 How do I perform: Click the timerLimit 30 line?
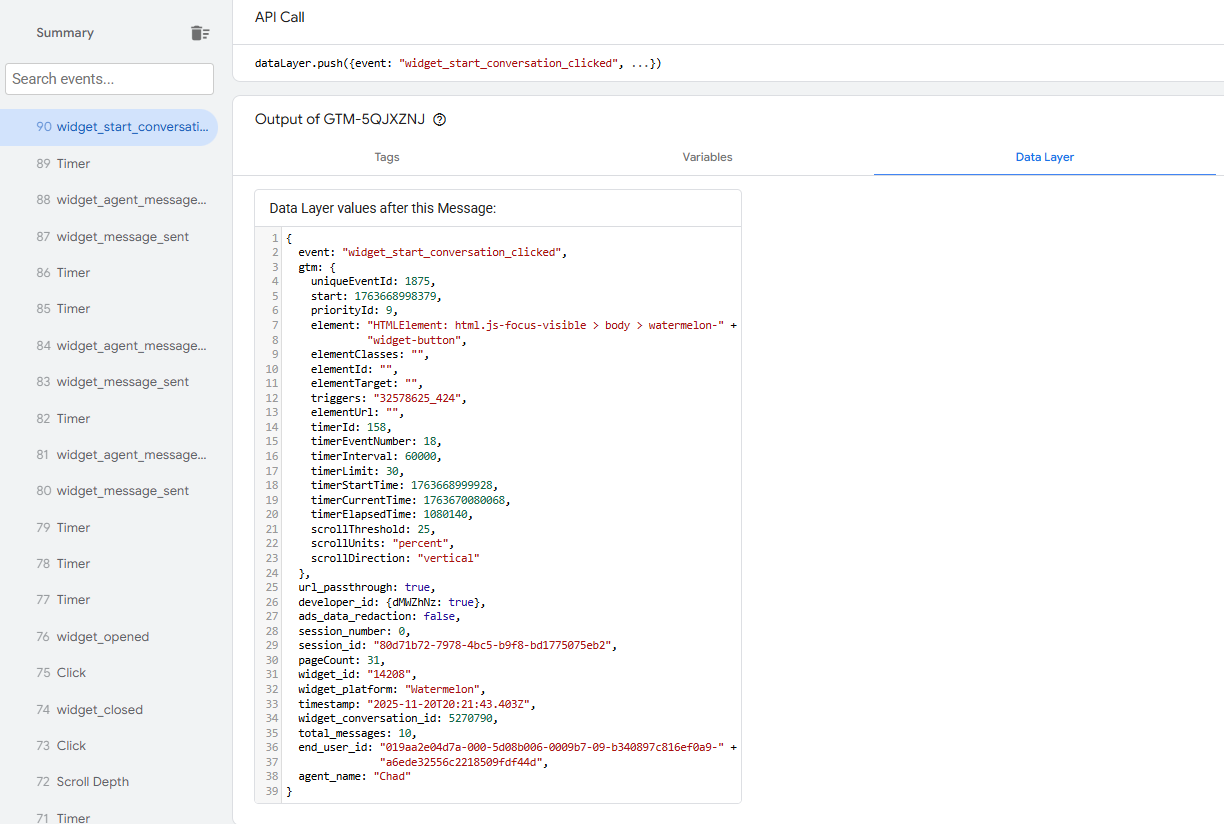(x=357, y=470)
